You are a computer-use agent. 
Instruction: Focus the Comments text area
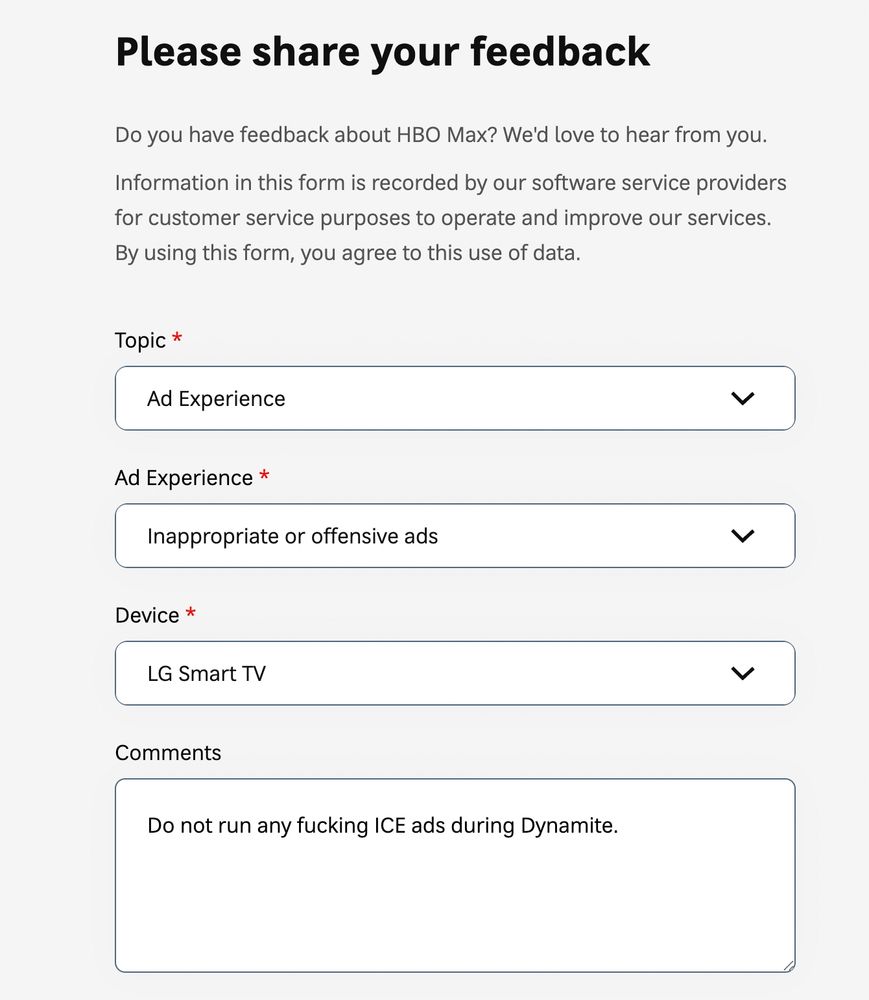tap(455, 900)
